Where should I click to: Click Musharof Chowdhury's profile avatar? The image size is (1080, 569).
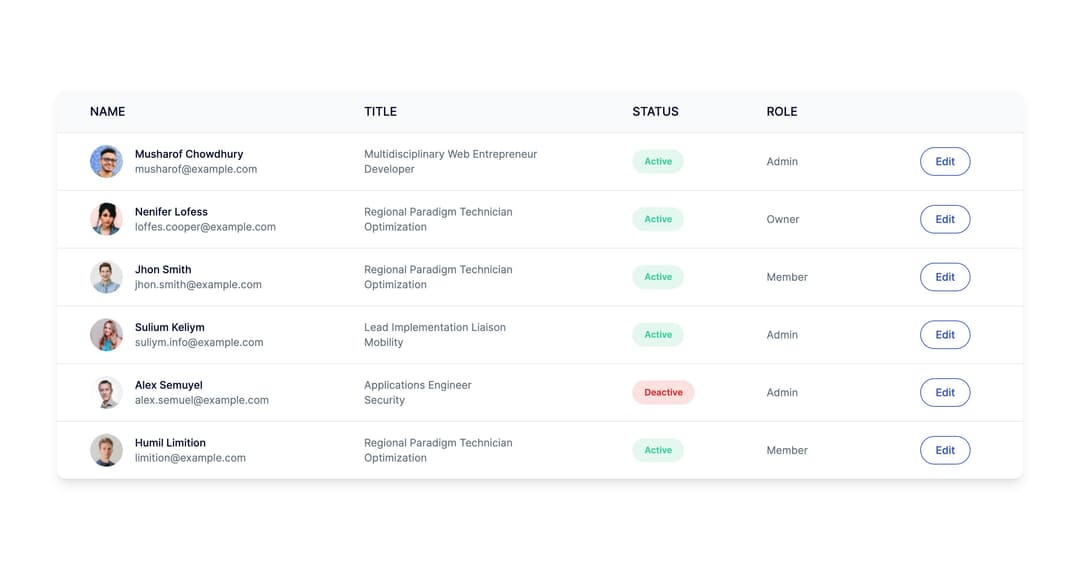click(106, 162)
